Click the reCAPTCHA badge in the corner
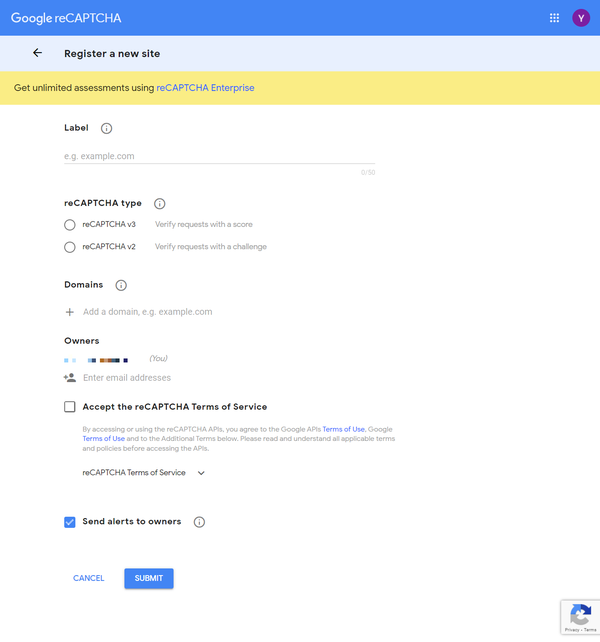The height and width of the screenshot is (642, 600). click(580, 617)
